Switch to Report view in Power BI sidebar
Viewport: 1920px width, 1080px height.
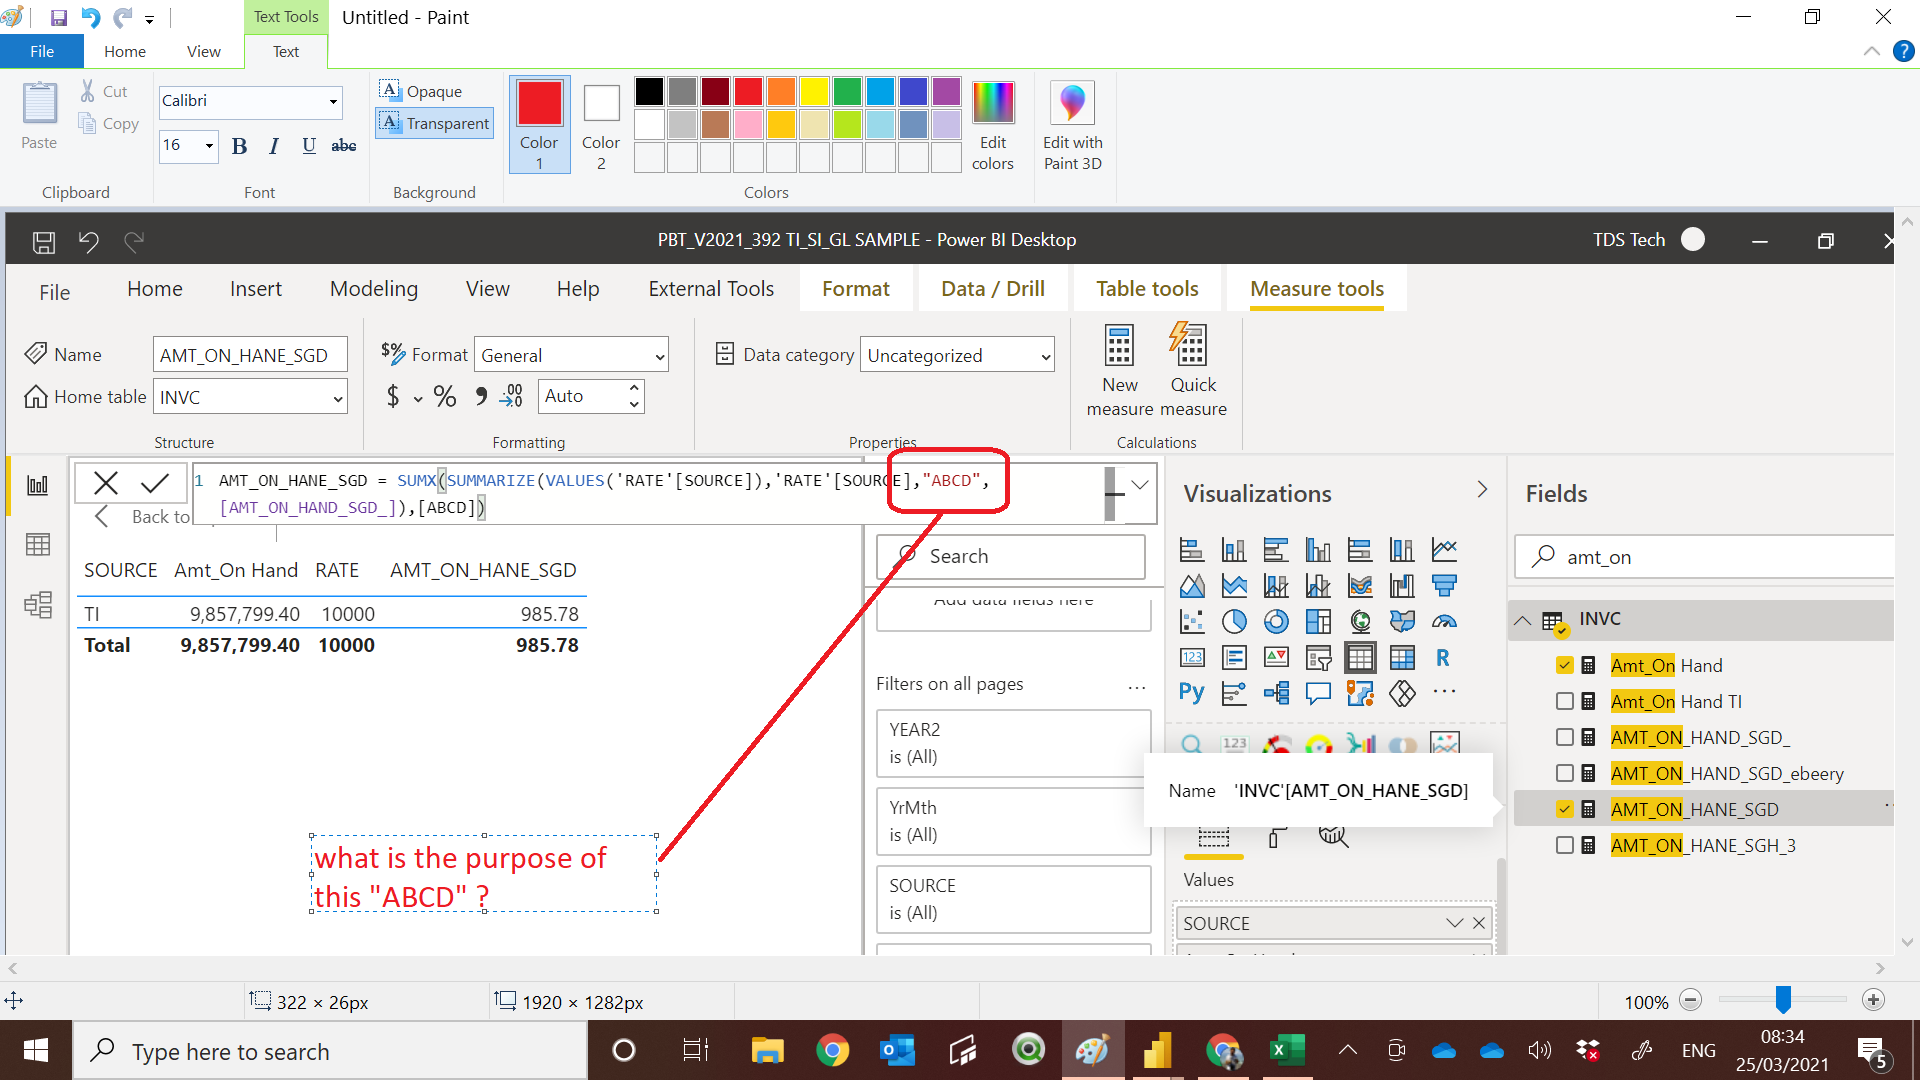point(38,486)
